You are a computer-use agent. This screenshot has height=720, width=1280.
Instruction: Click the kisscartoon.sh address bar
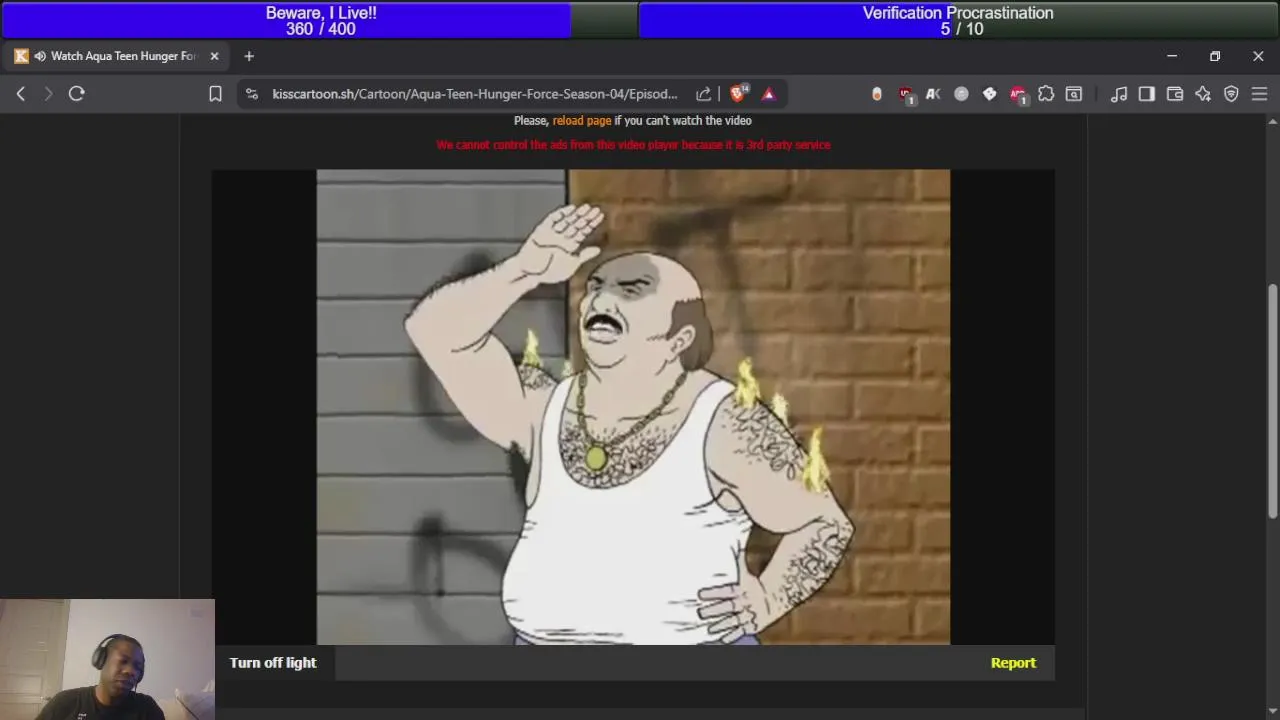point(475,94)
